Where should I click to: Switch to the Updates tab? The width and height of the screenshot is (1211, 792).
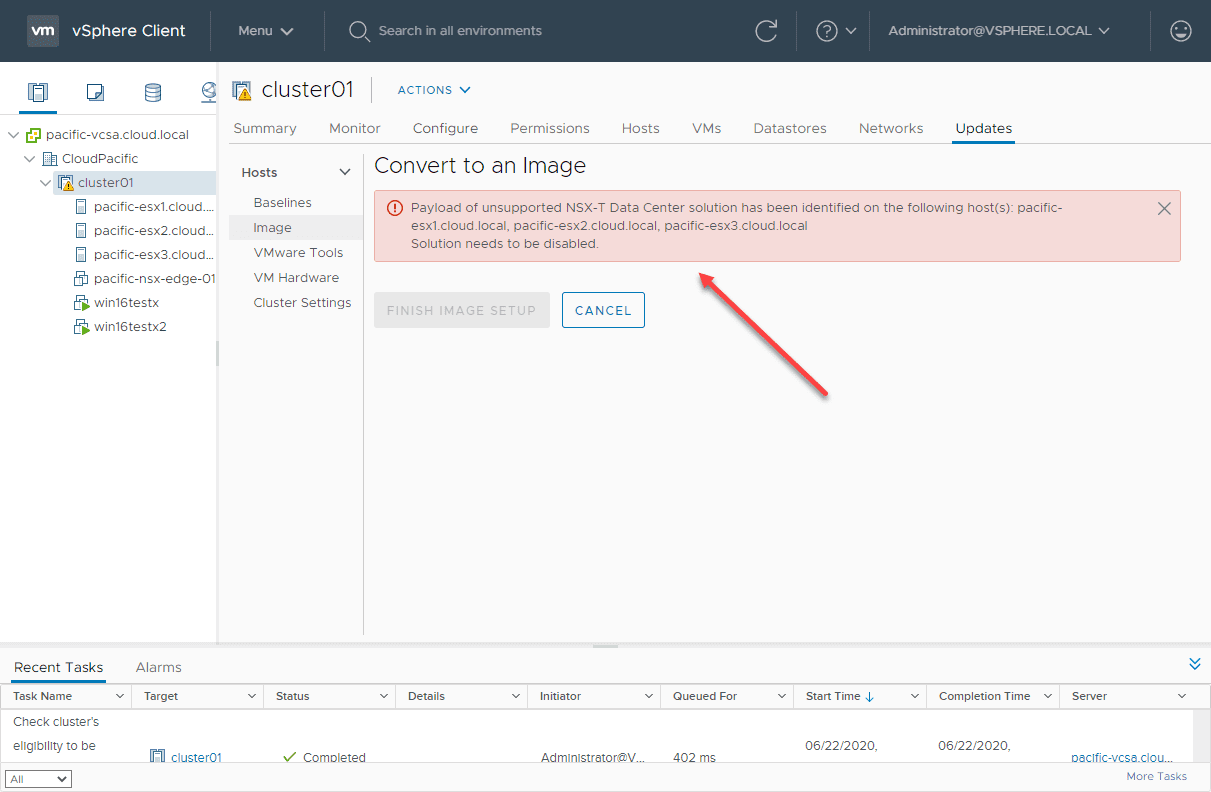click(x=984, y=128)
